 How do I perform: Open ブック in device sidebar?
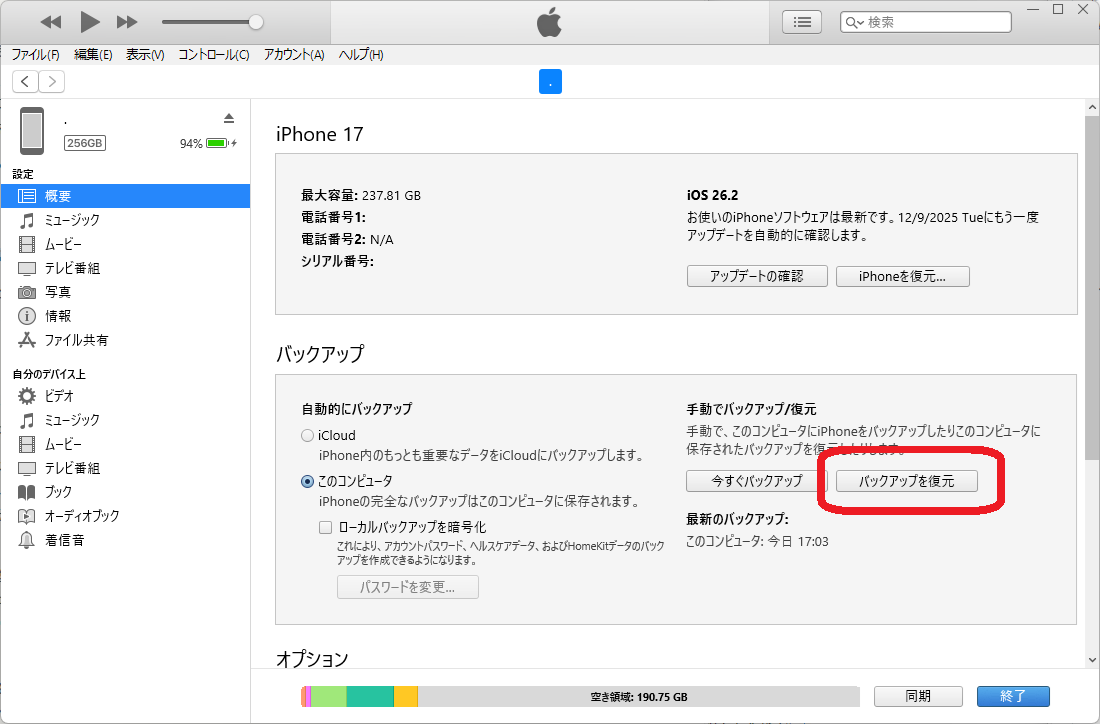pos(125,492)
